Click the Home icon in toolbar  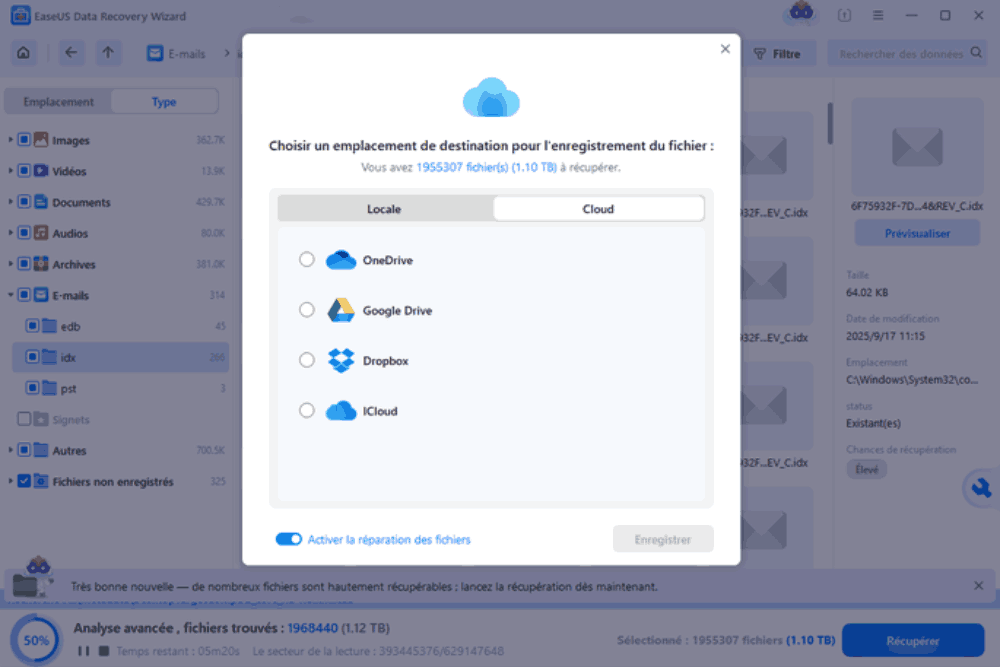coord(24,53)
